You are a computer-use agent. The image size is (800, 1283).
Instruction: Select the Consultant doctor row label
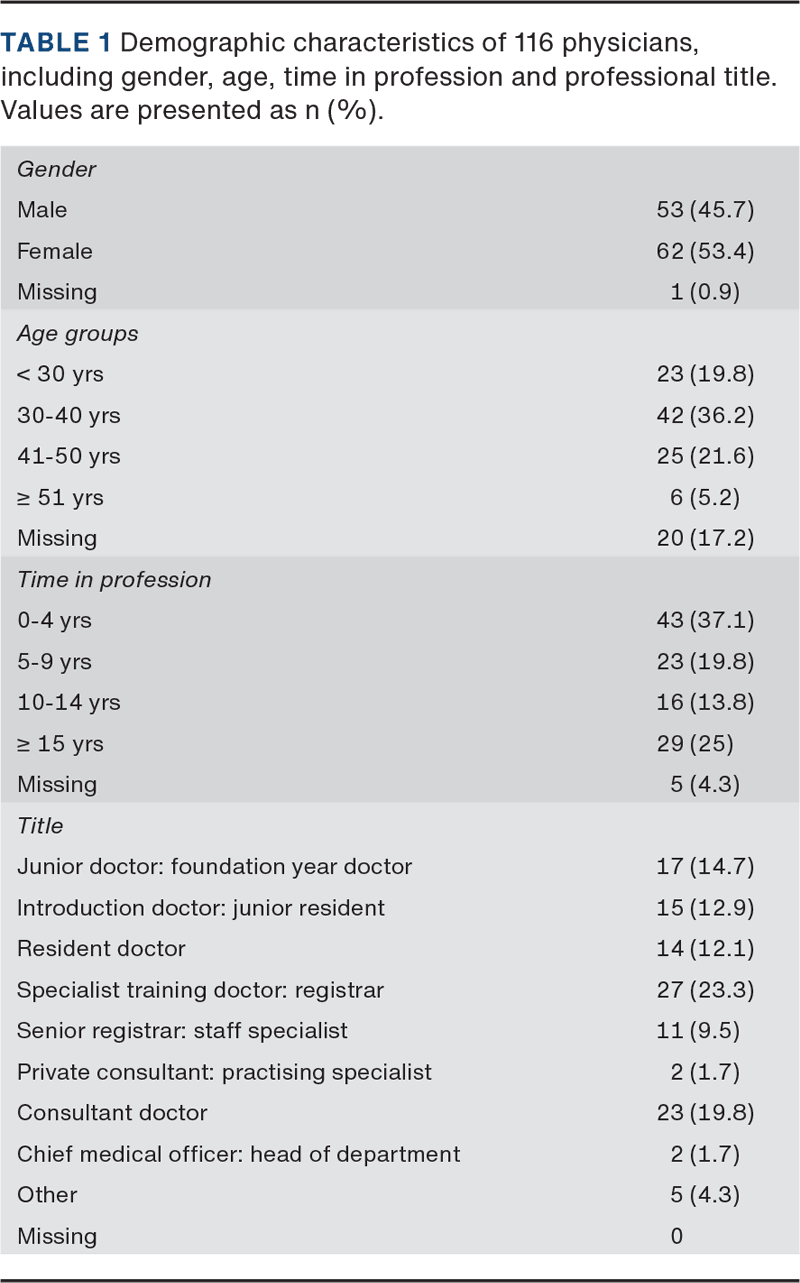tap(112, 1112)
